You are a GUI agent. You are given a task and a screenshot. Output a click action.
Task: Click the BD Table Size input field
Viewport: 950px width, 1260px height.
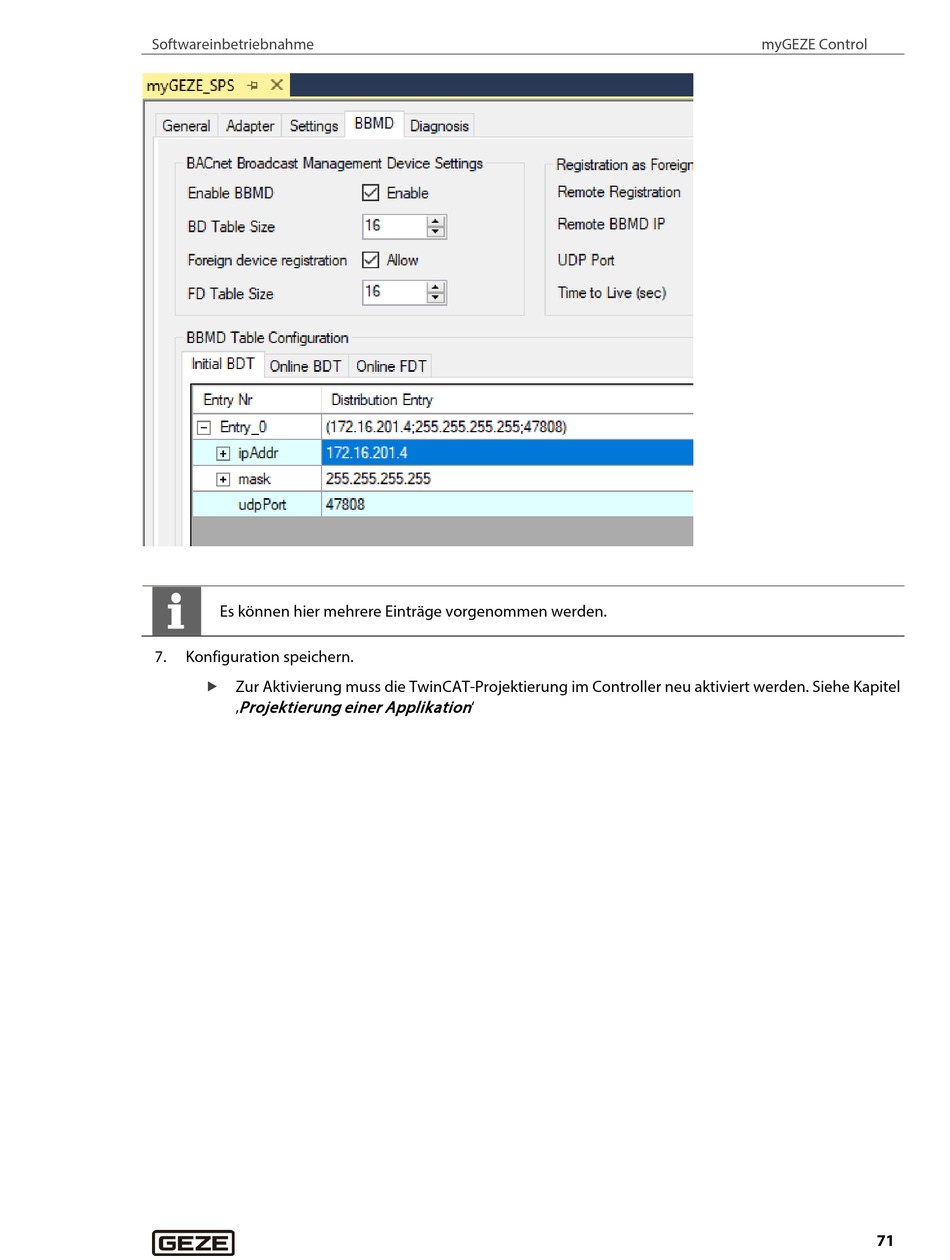pyautogui.click(x=394, y=227)
